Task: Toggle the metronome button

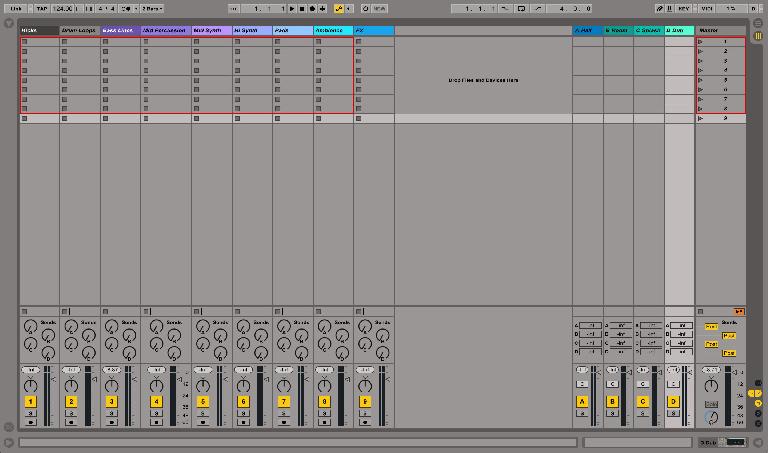Action: [126, 8]
